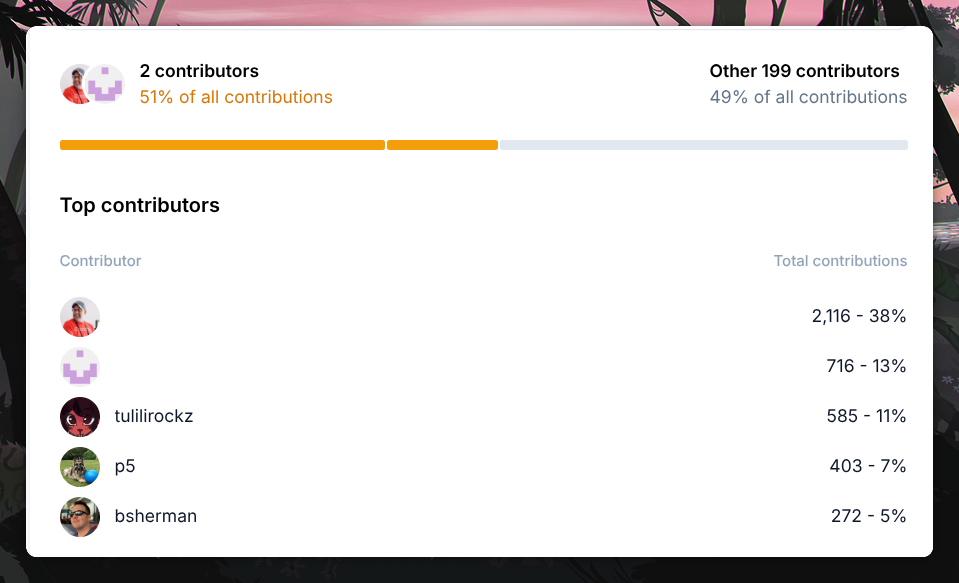Open the tulilirockz username link

pyautogui.click(x=154, y=416)
